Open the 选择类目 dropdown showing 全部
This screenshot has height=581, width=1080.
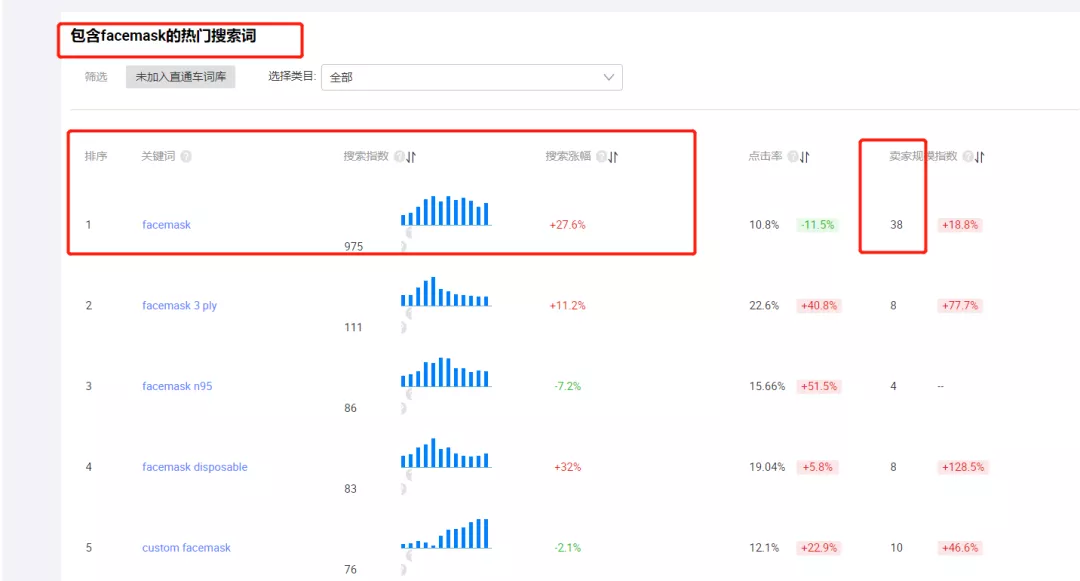click(x=471, y=77)
